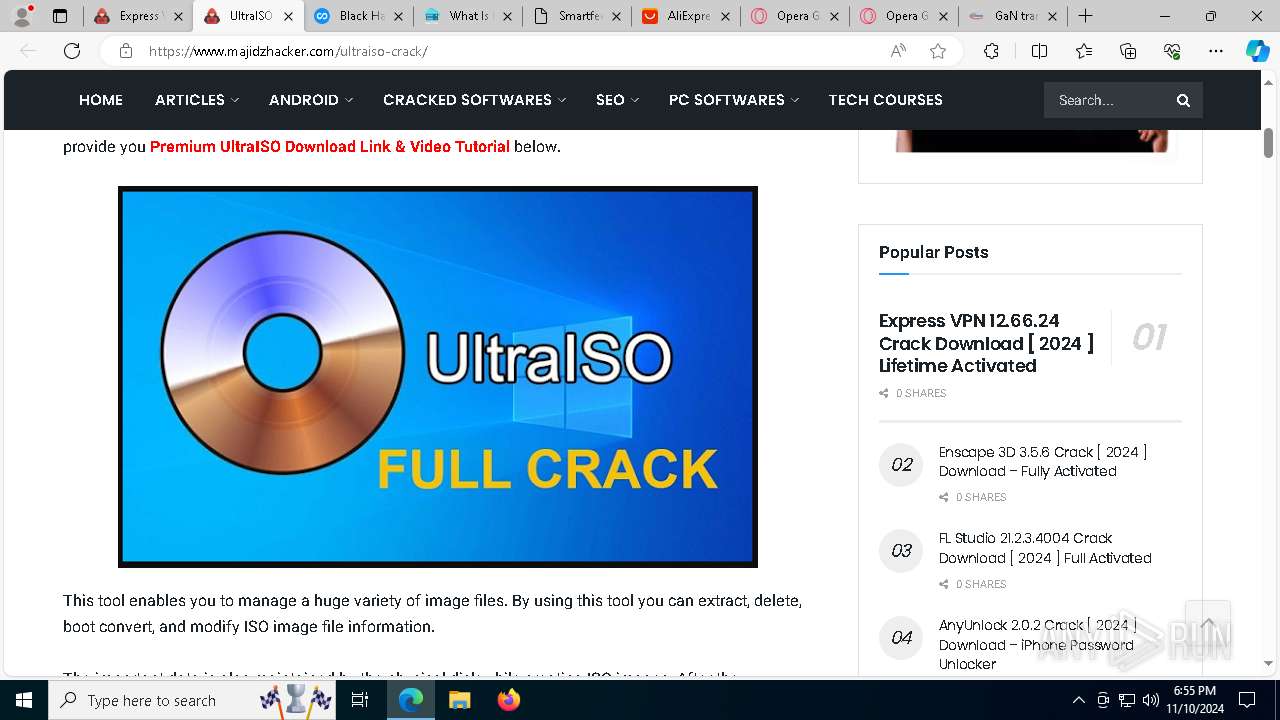Click the back-to-top arrow button

[x=1207, y=625]
